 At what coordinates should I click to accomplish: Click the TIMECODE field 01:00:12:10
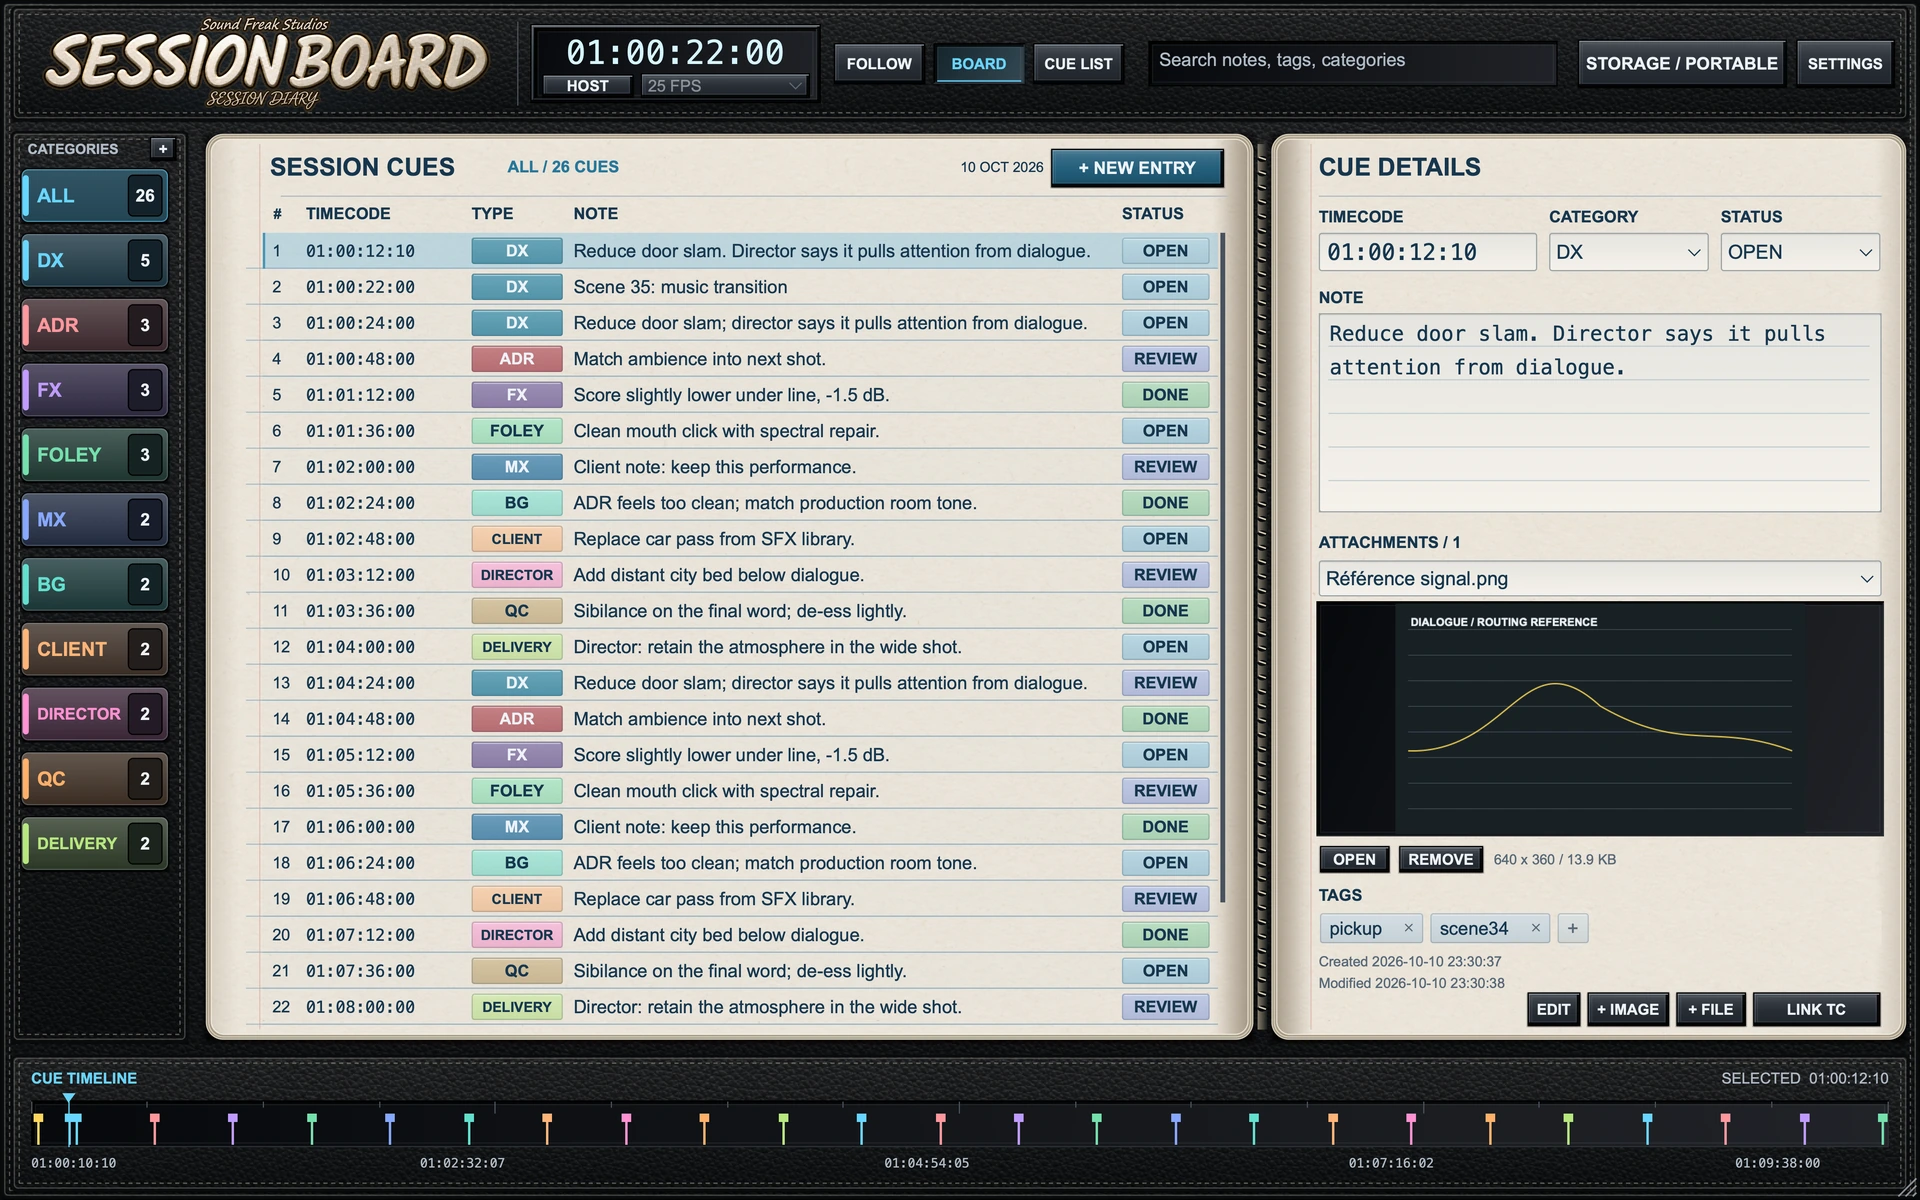tap(1427, 252)
